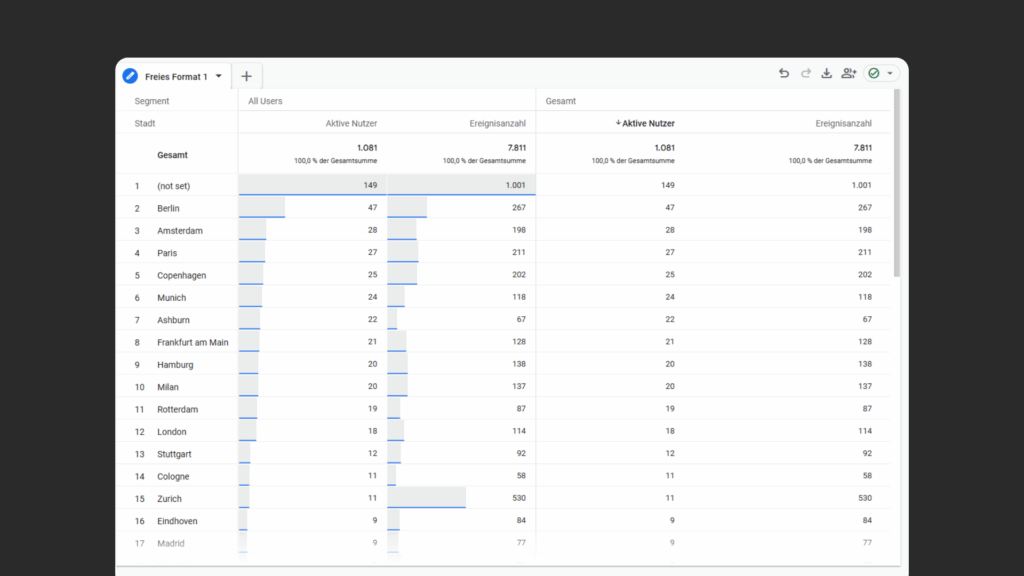Click the blue pencil edit icon
The width and height of the screenshot is (1024, 576).
(x=130, y=76)
